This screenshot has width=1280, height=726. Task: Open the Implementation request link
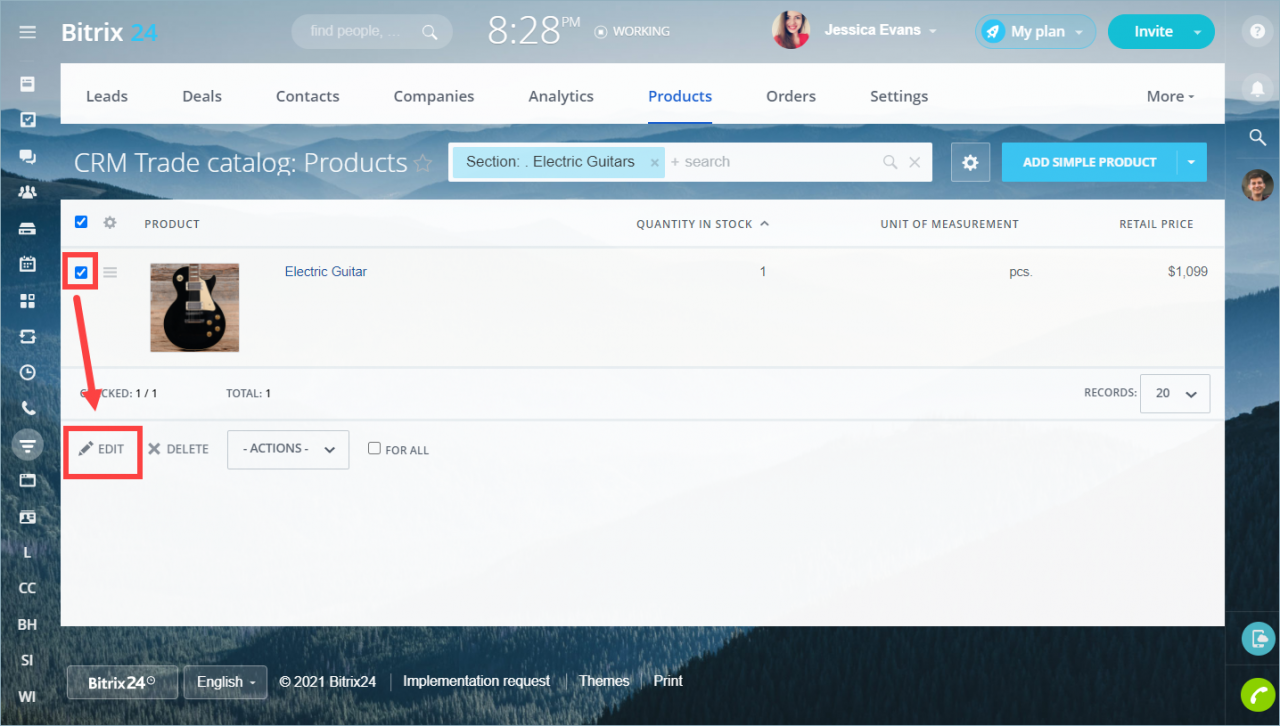click(x=476, y=681)
